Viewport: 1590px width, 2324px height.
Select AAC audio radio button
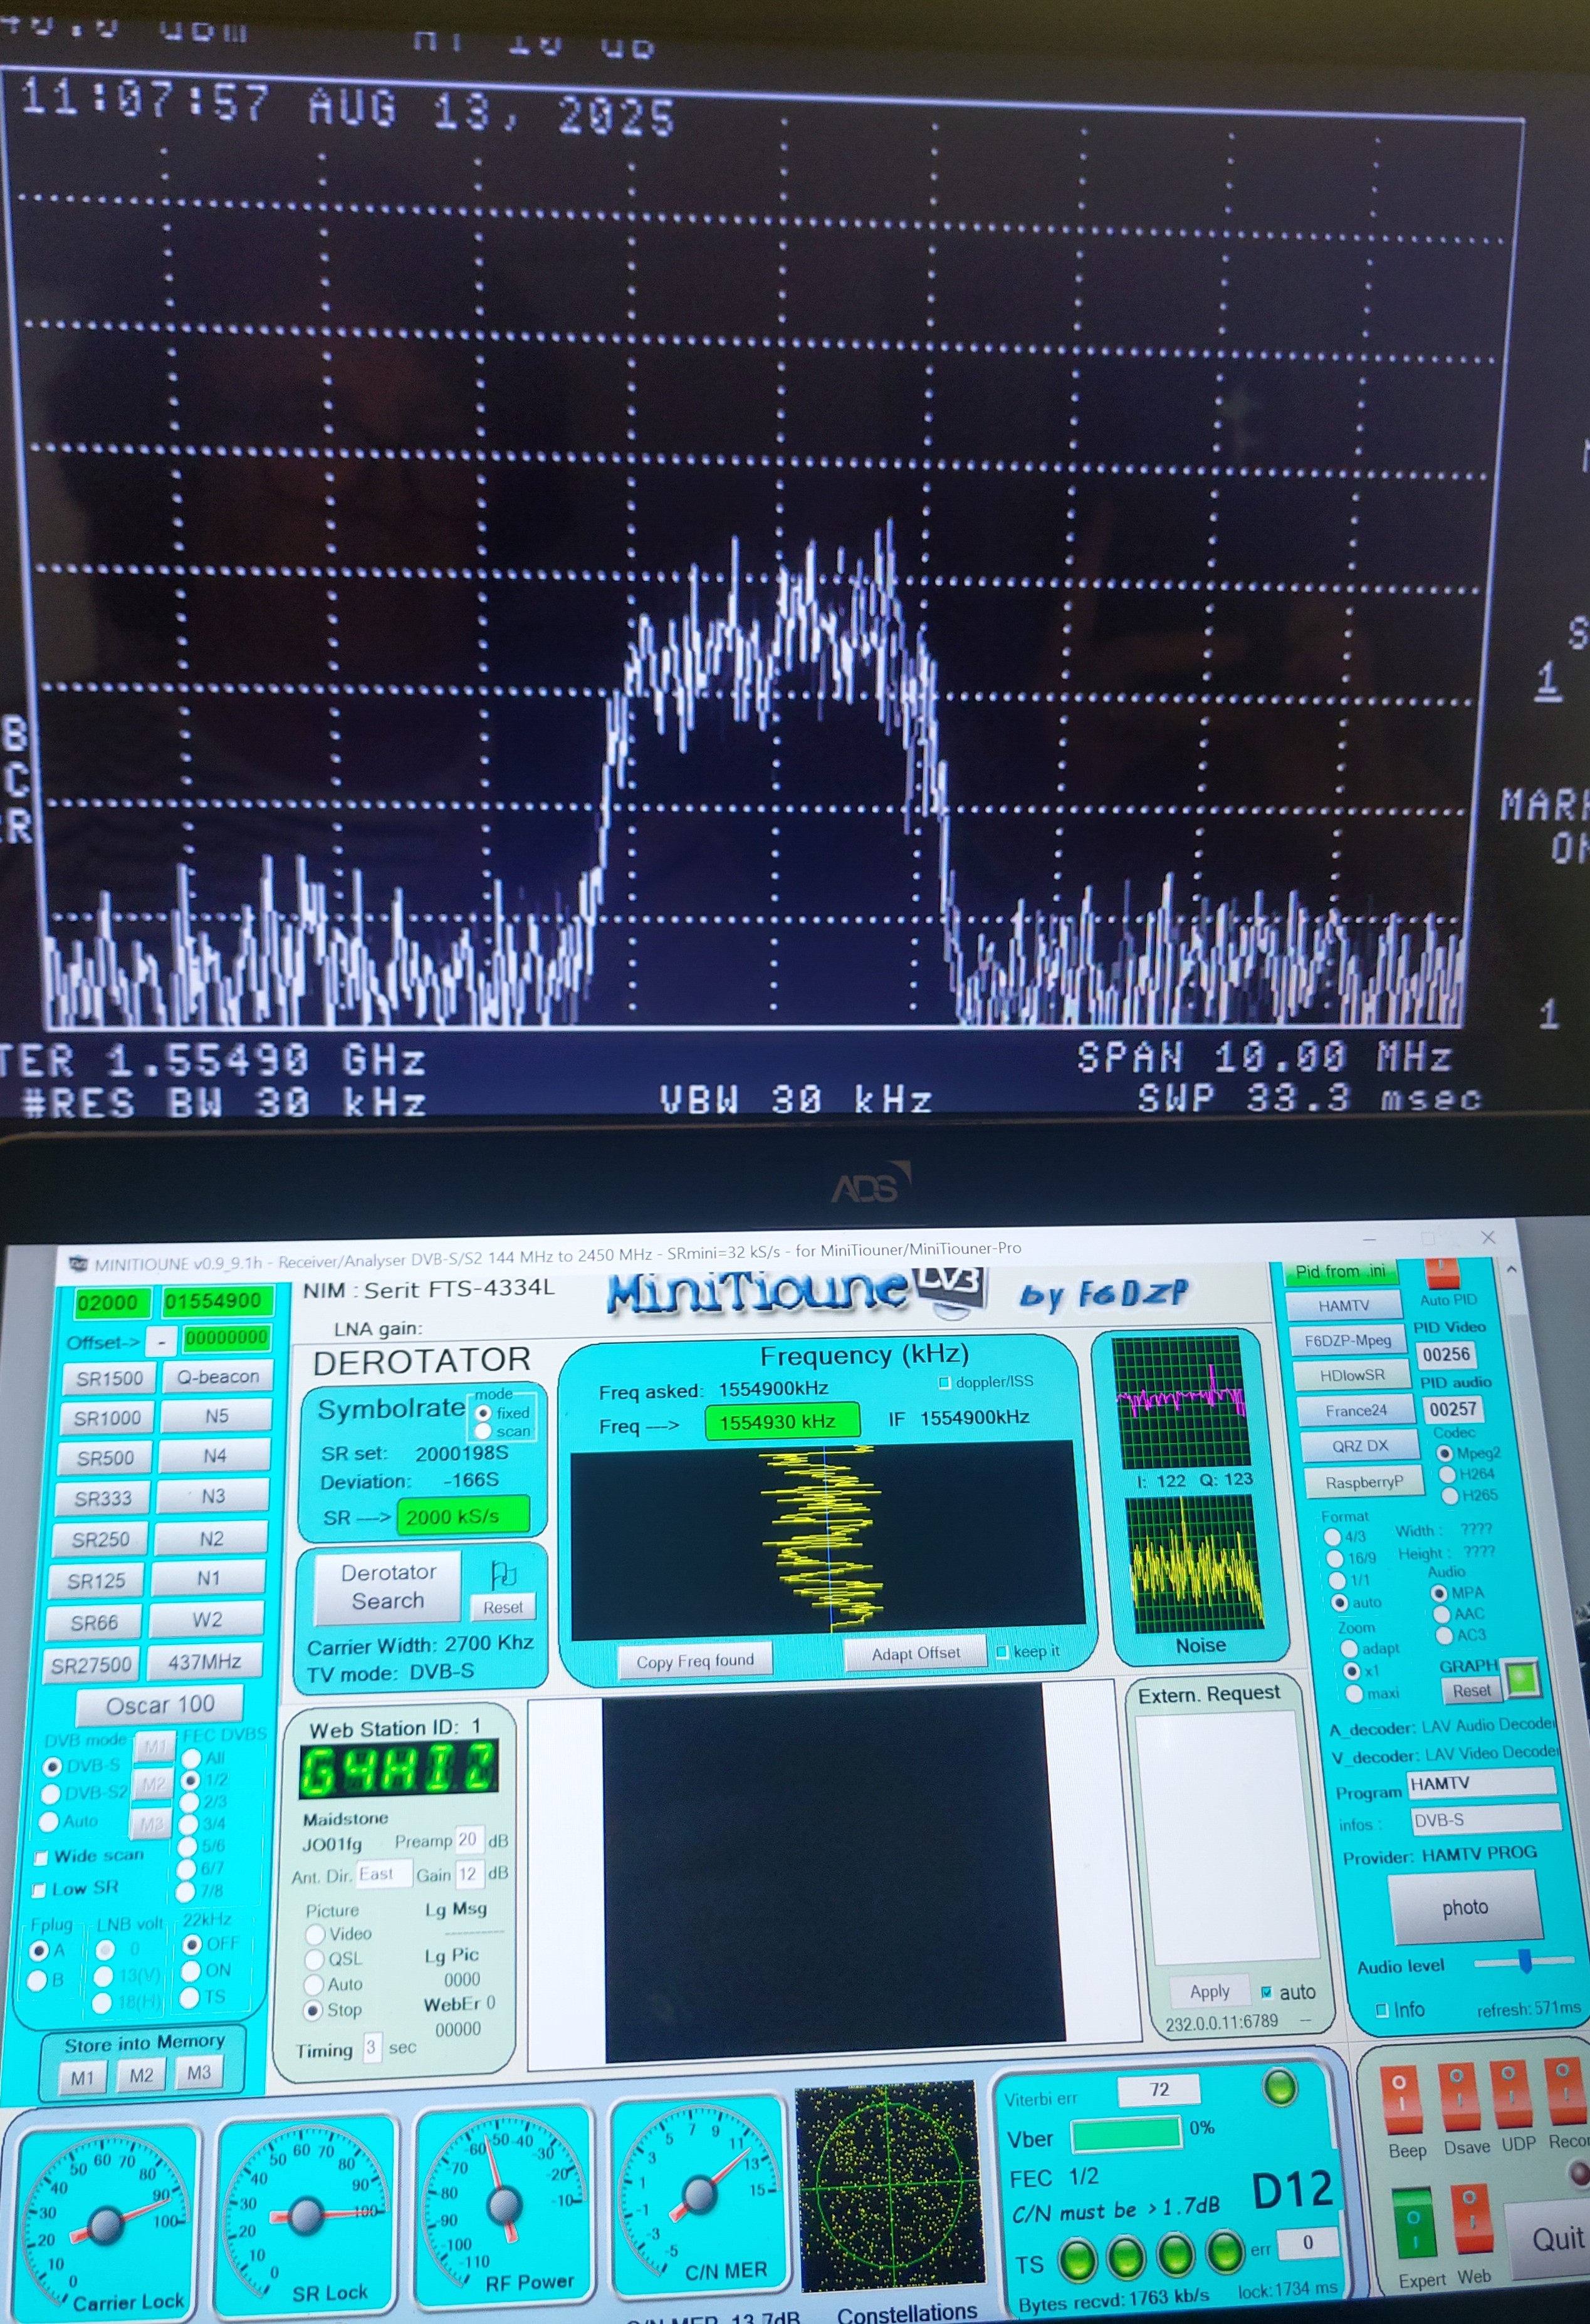(x=1441, y=1614)
